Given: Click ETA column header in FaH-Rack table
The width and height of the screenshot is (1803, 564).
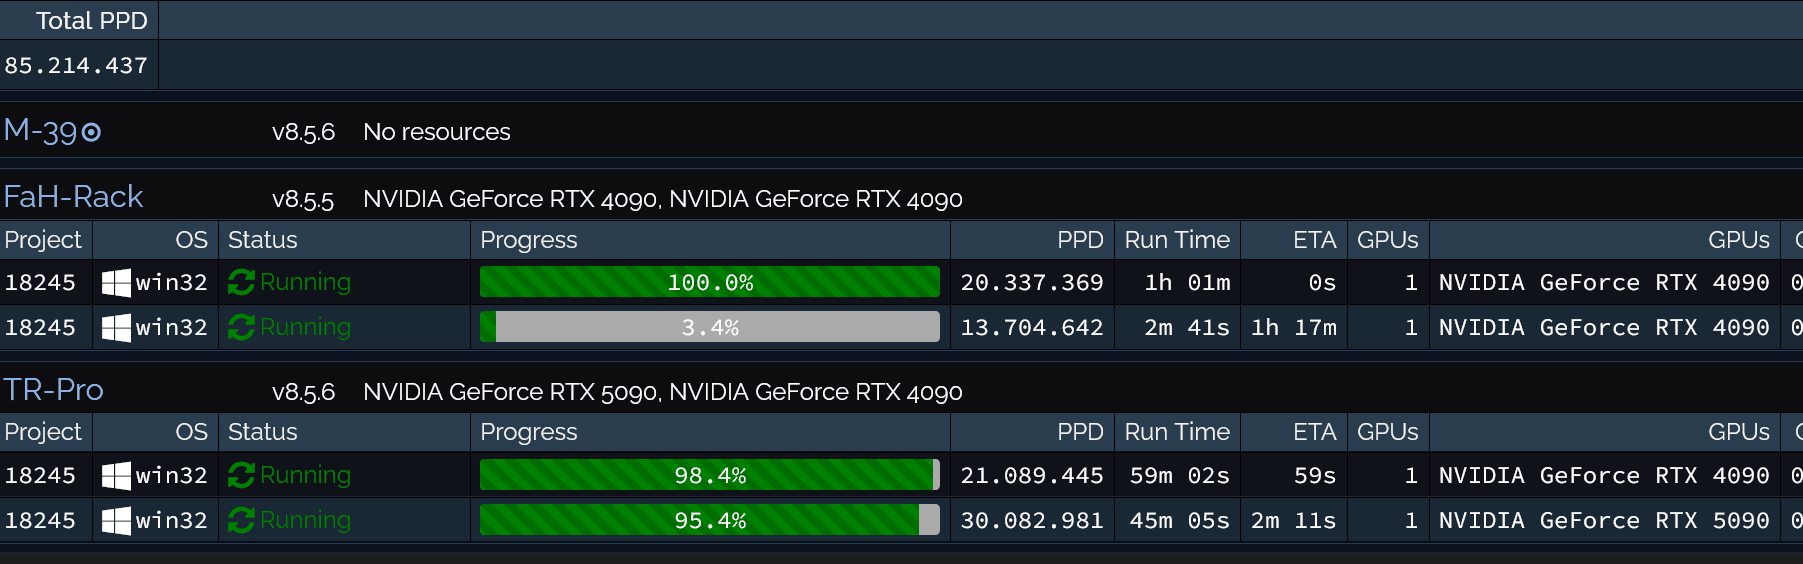Looking at the screenshot, I should click(1314, 240).
